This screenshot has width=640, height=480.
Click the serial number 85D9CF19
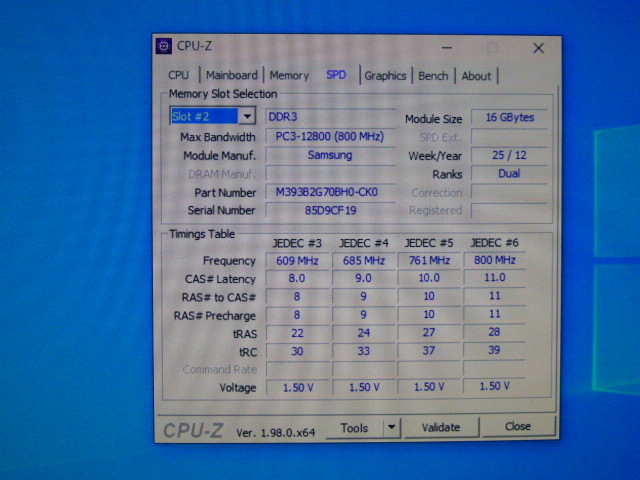coord(330,210)
